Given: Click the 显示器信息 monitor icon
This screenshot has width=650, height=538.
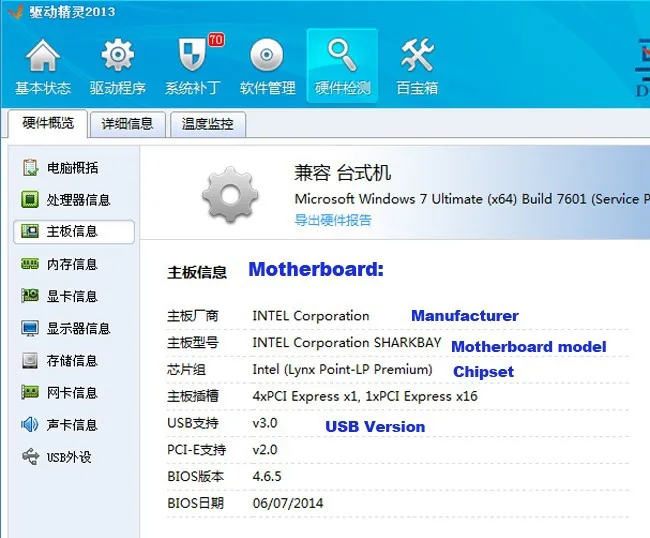Looking at the screenshot, I should point(30,328).
